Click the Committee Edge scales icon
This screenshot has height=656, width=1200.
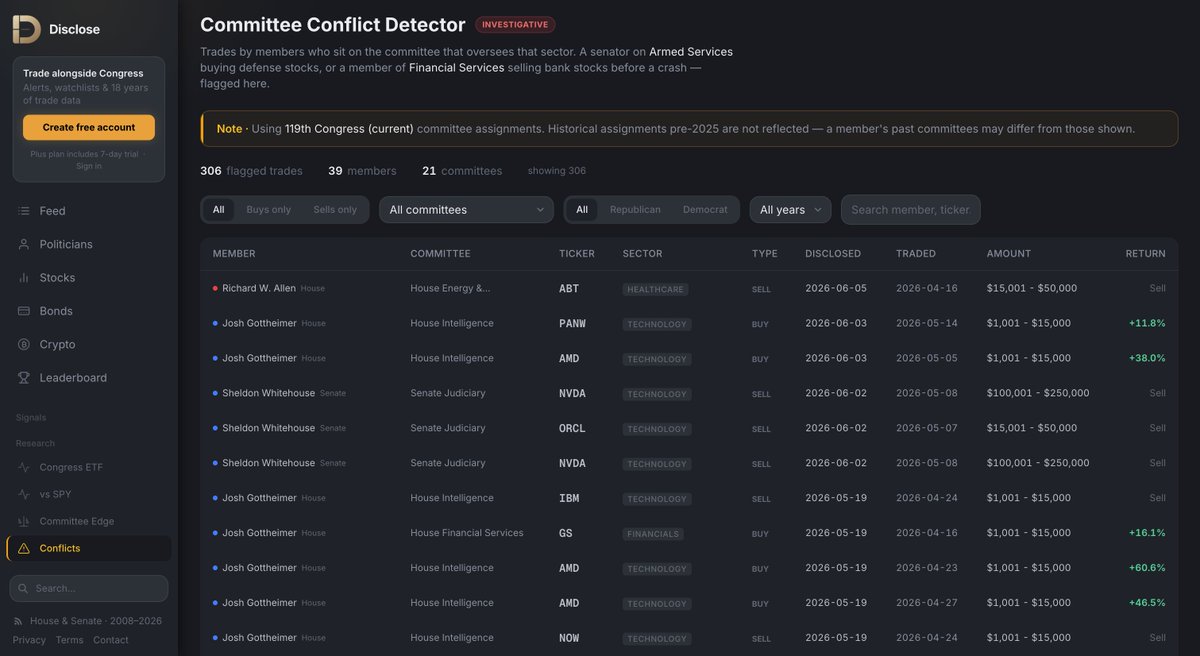click(x=24, y=521)
